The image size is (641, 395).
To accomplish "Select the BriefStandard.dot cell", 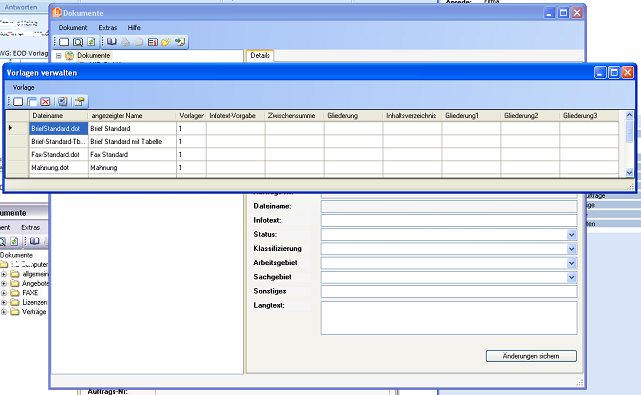I will (x=58, y=128).
